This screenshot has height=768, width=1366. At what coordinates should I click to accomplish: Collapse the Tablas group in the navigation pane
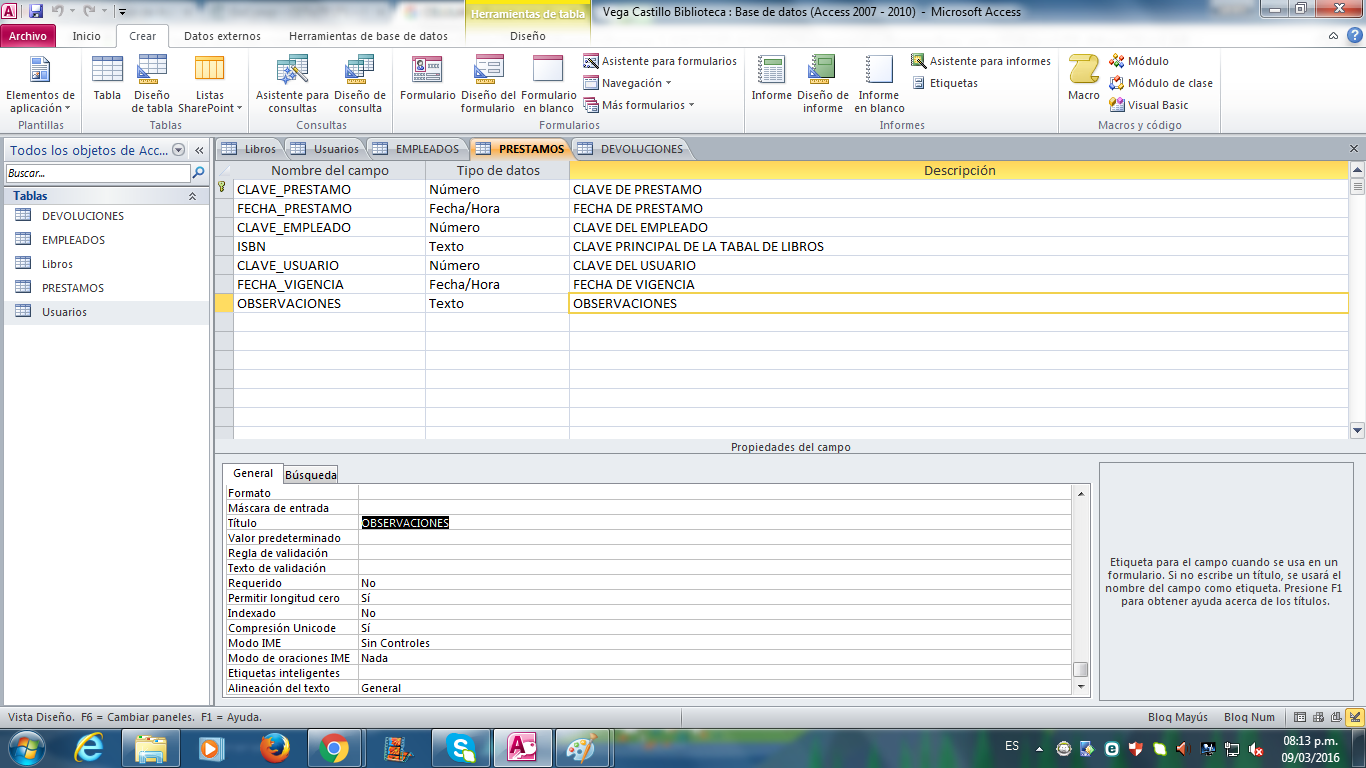click(192, 197)
